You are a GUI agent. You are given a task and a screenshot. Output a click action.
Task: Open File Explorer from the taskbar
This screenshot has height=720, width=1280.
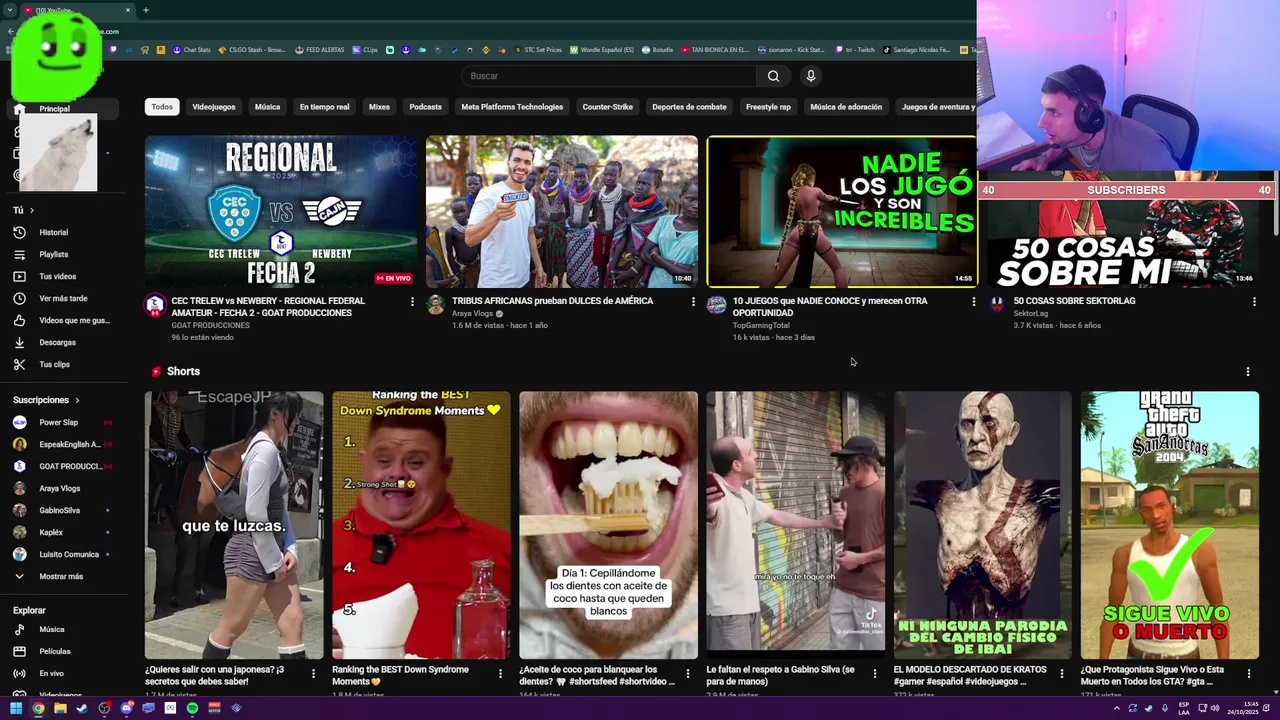pyautogui.click(x=60, y=708)
